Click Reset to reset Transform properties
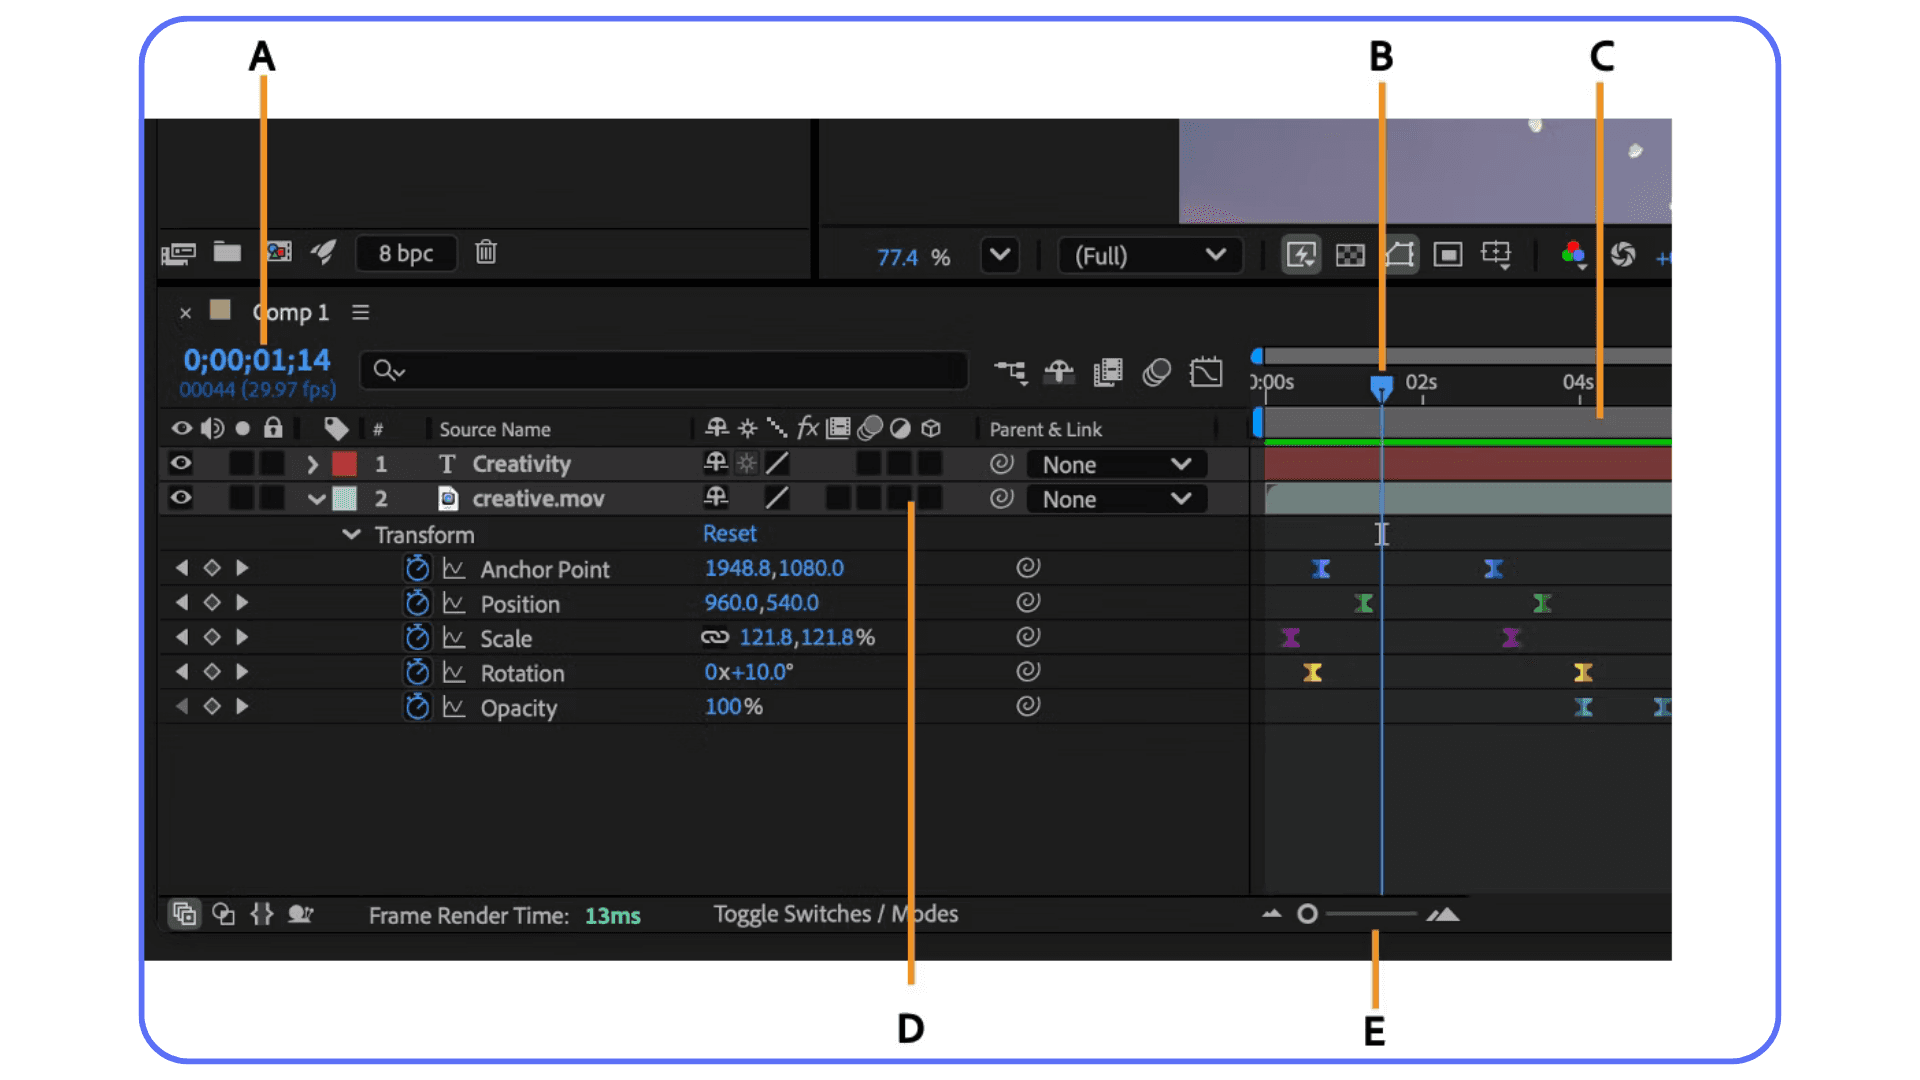Screen dimensions: 1920x1080 (729, 533)
